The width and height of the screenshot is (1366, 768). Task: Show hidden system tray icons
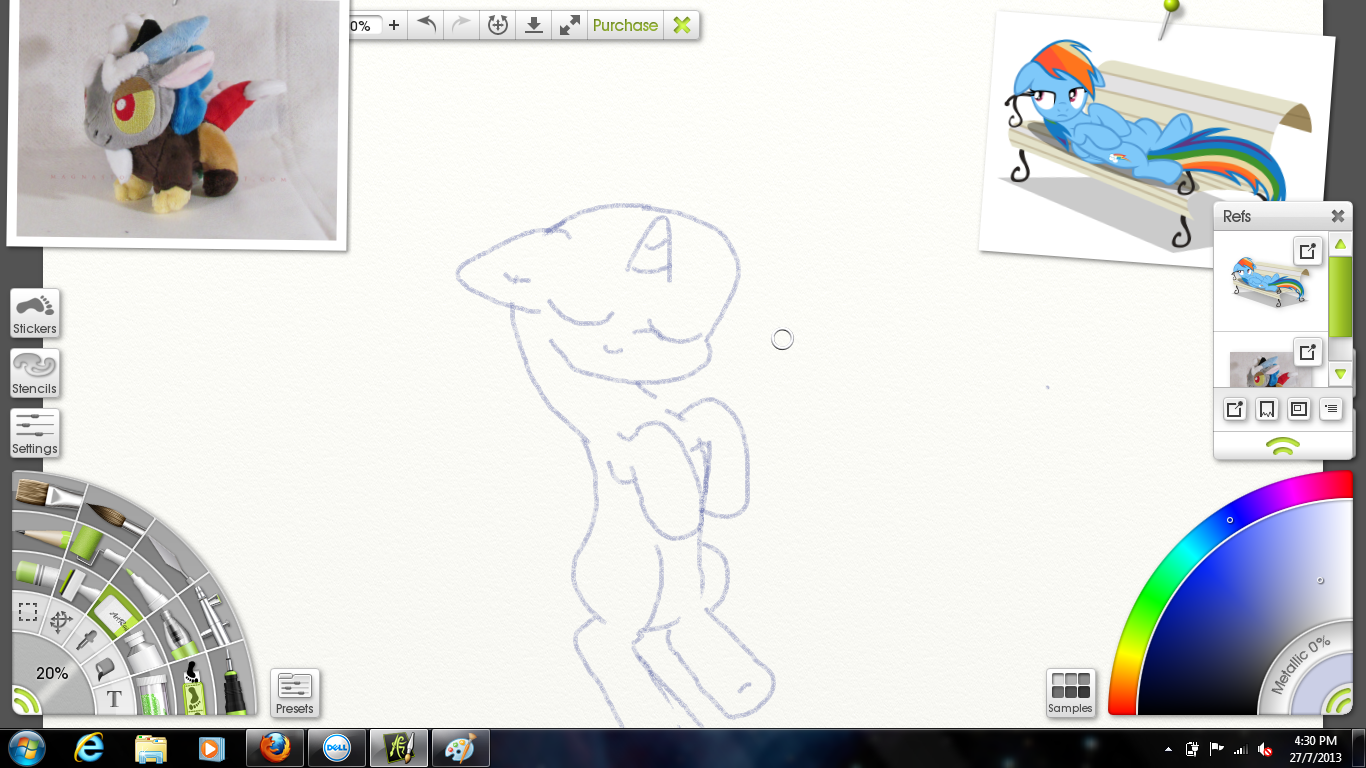1168,749
